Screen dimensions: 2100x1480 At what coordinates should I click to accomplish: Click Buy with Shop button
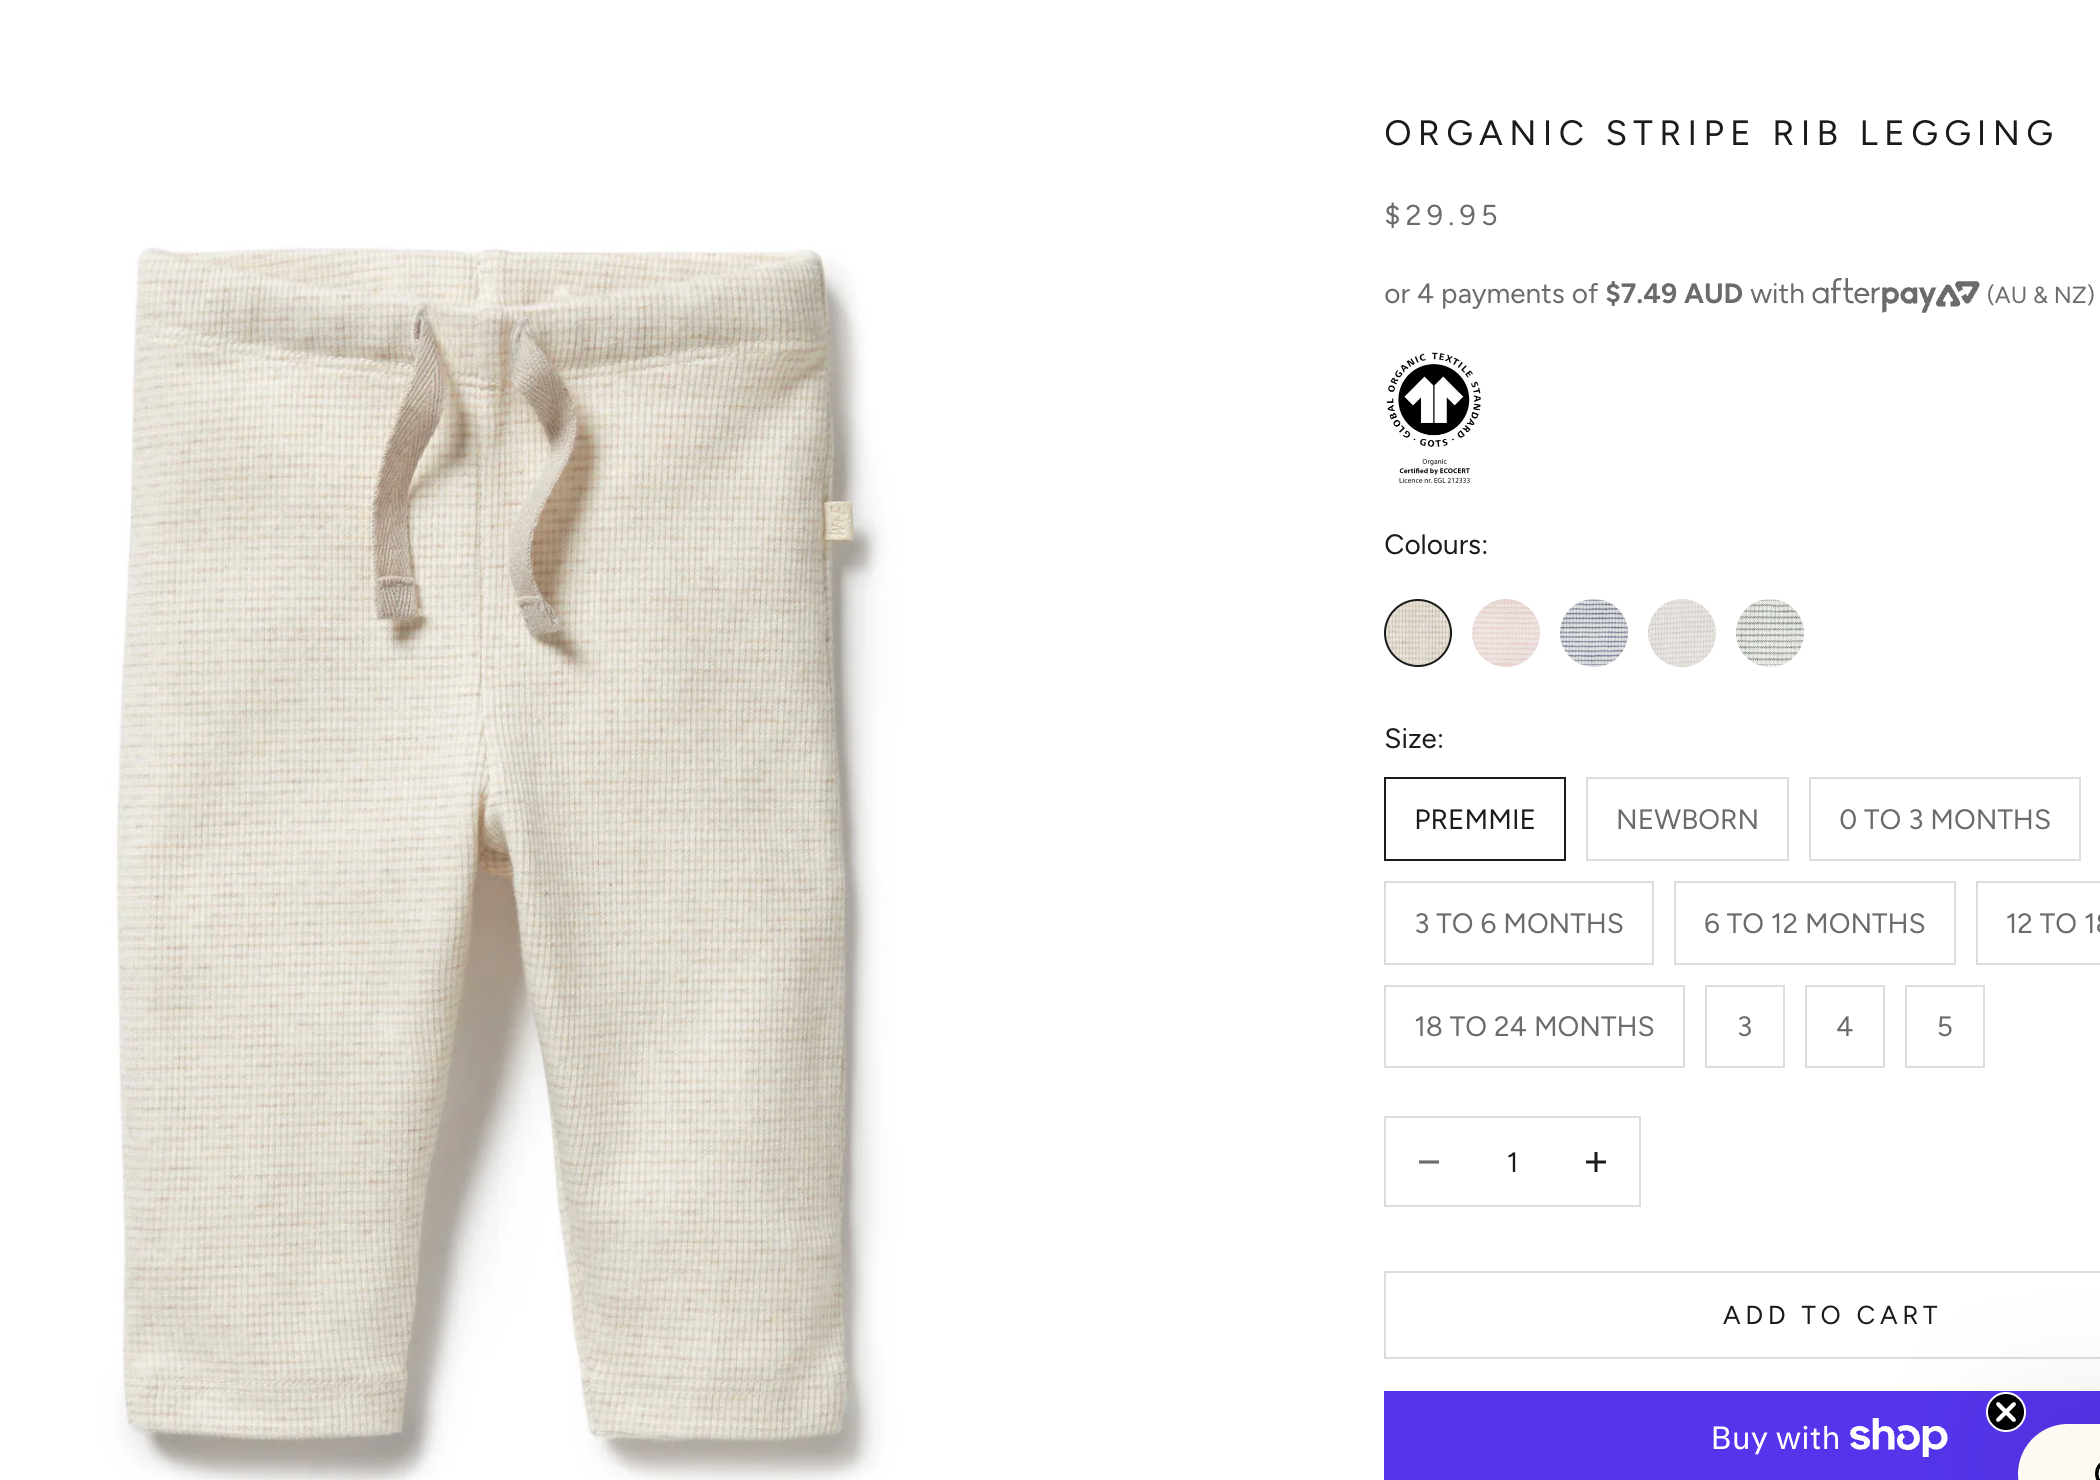(1828, 1437)
